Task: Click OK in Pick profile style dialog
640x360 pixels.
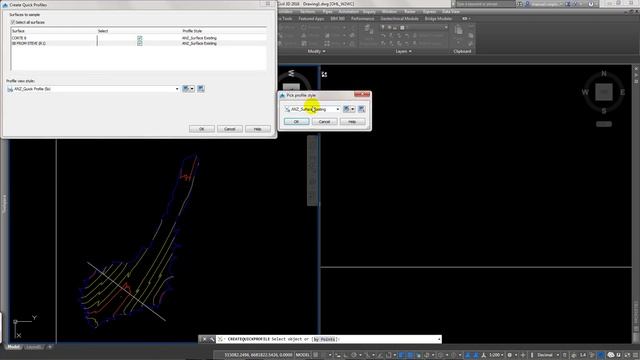Action: click(296, 122)
